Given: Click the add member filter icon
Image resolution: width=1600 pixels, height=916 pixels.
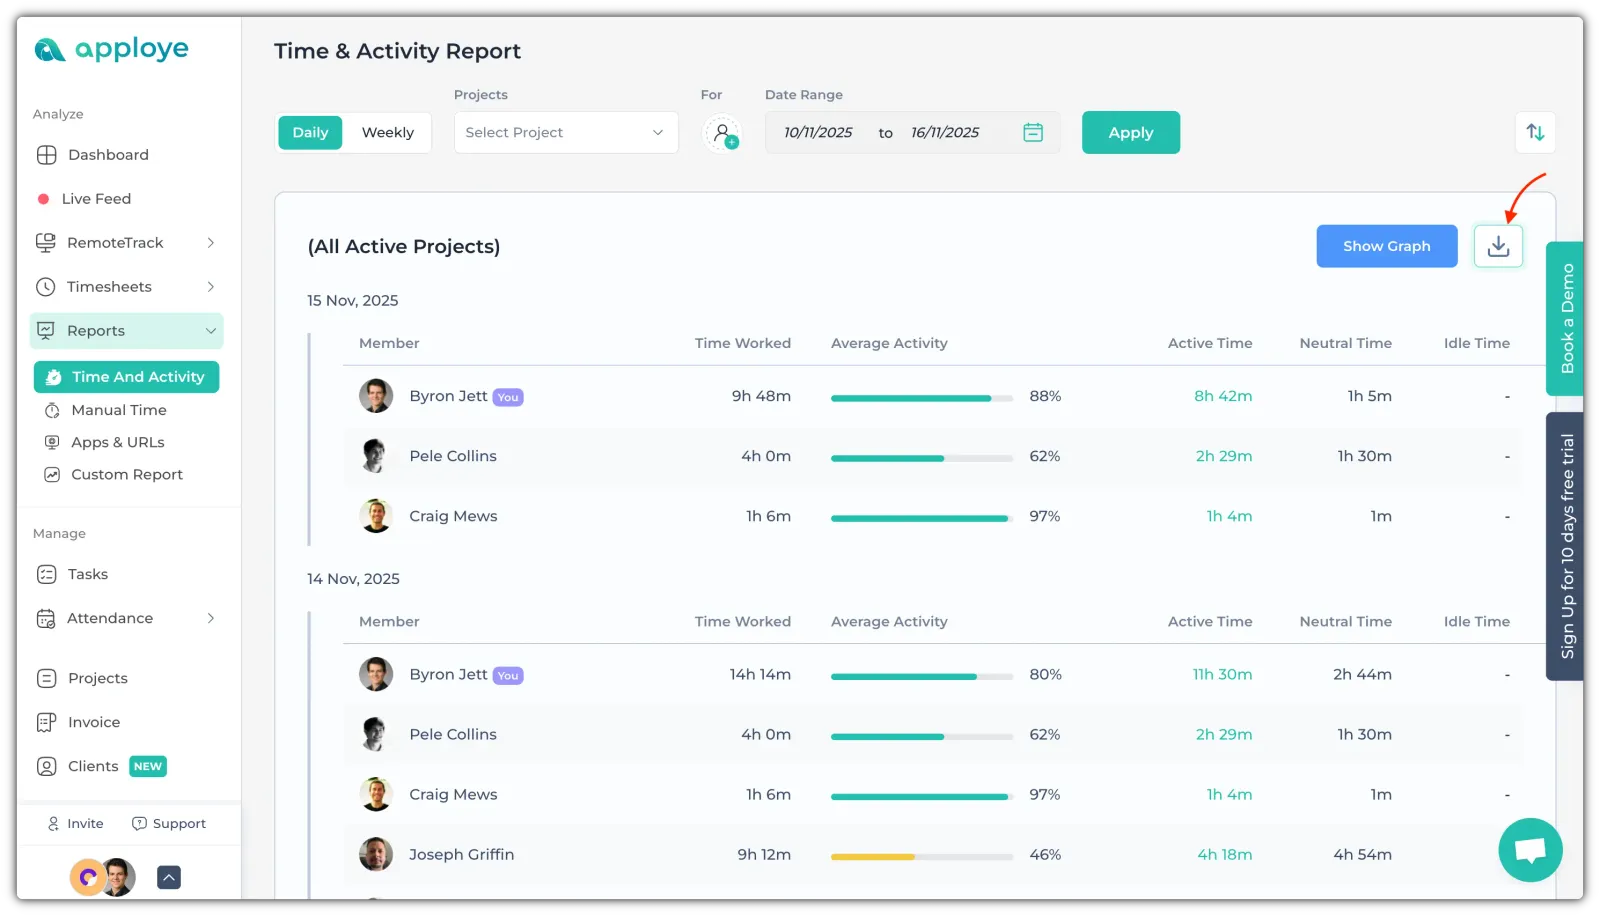Looking at the screenshot, I should coord(722,133).
